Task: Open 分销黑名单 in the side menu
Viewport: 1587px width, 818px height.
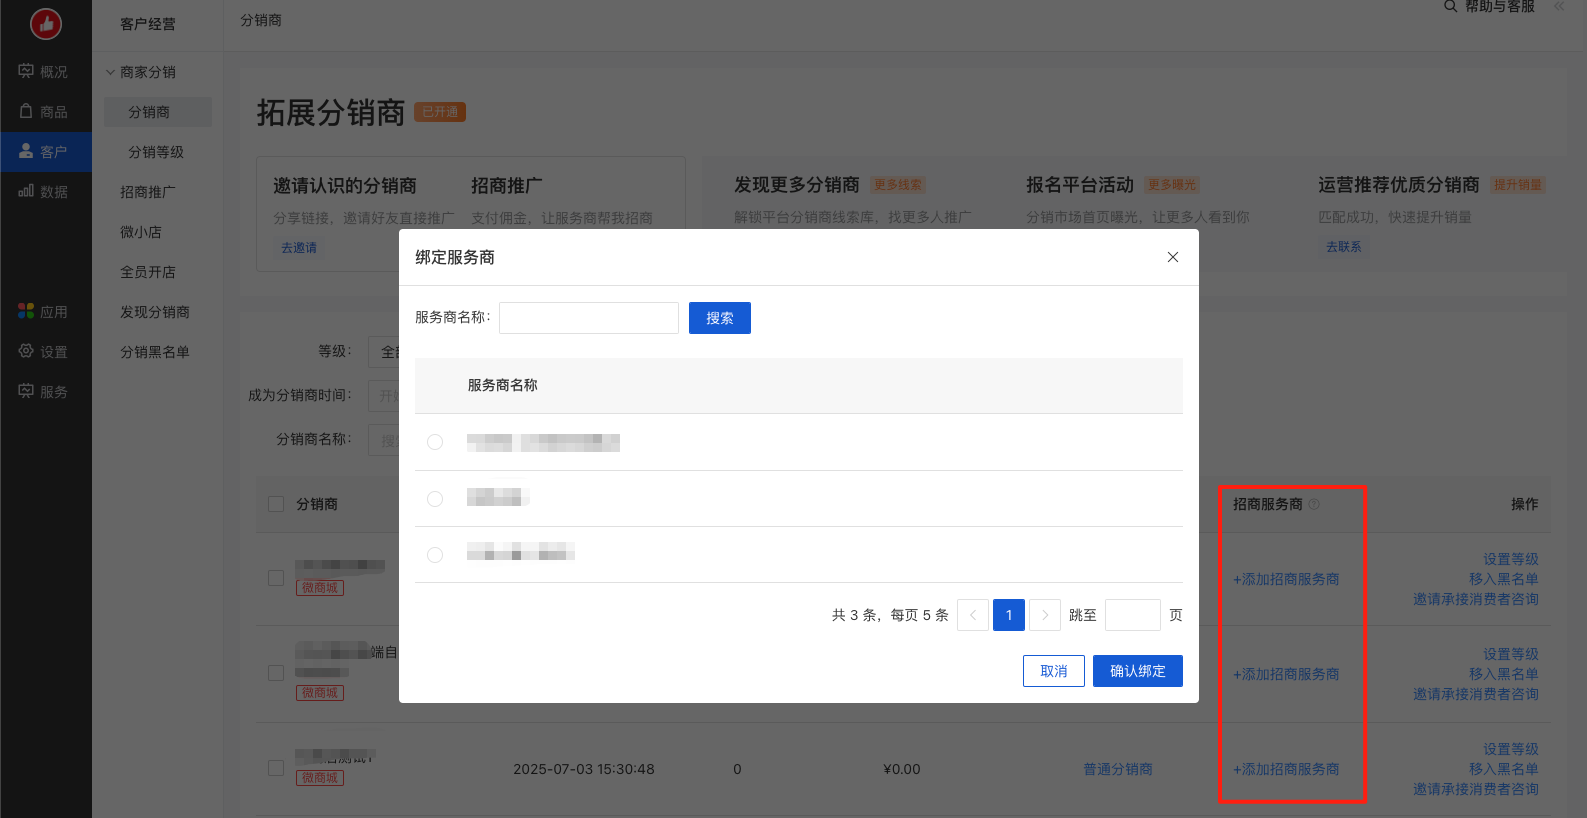Action: [x=155, y=352]
